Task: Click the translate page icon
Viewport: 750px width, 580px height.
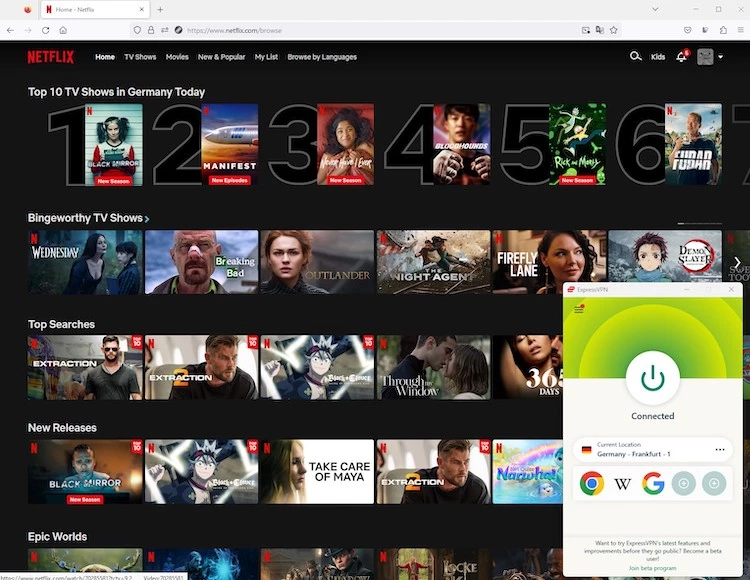Action: [600, 30]
